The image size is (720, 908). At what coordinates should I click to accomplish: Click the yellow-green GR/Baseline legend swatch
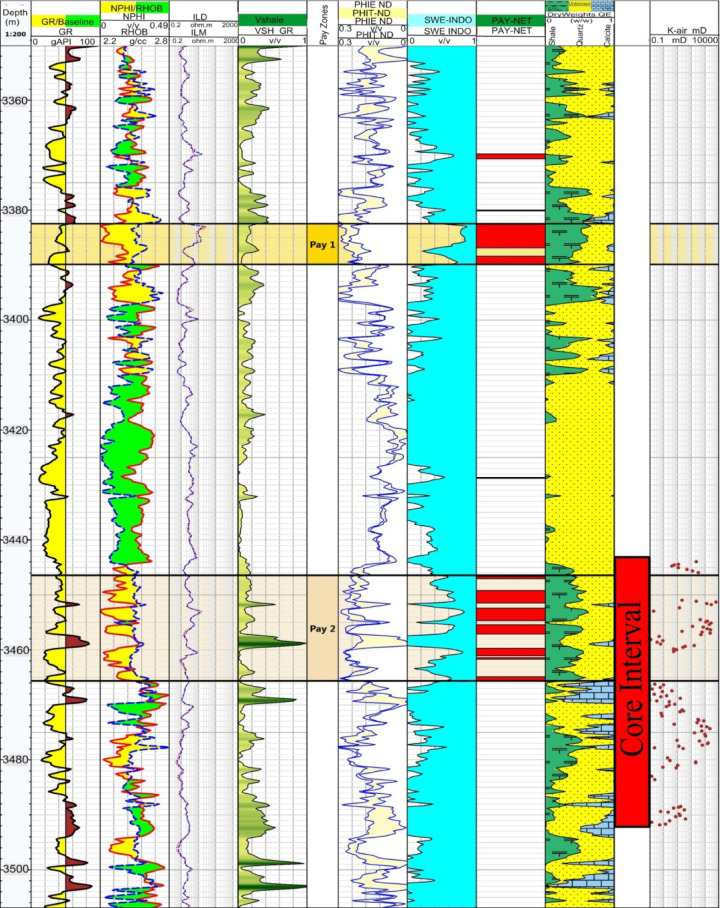(67, 22)
